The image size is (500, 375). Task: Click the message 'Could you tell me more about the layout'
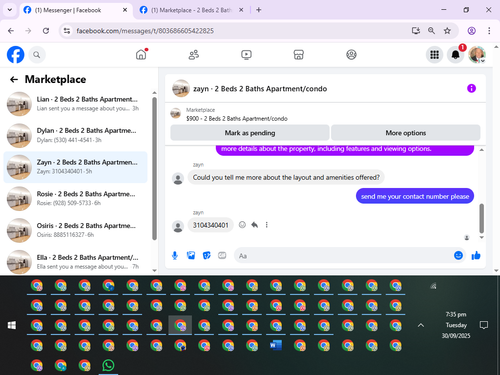(286, 177)
